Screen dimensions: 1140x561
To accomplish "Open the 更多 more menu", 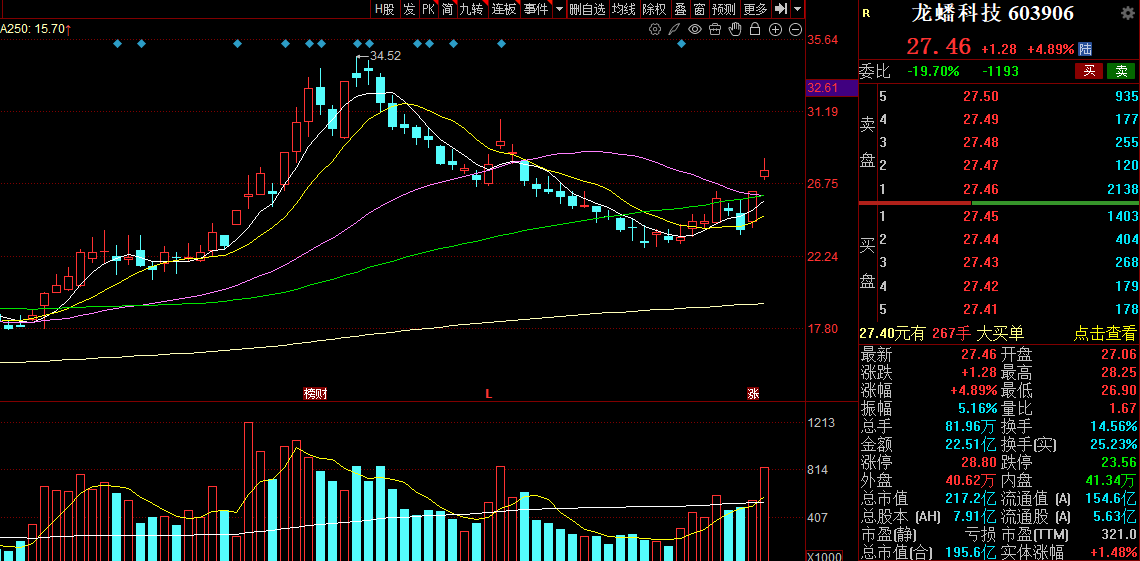I will (755, 9).
